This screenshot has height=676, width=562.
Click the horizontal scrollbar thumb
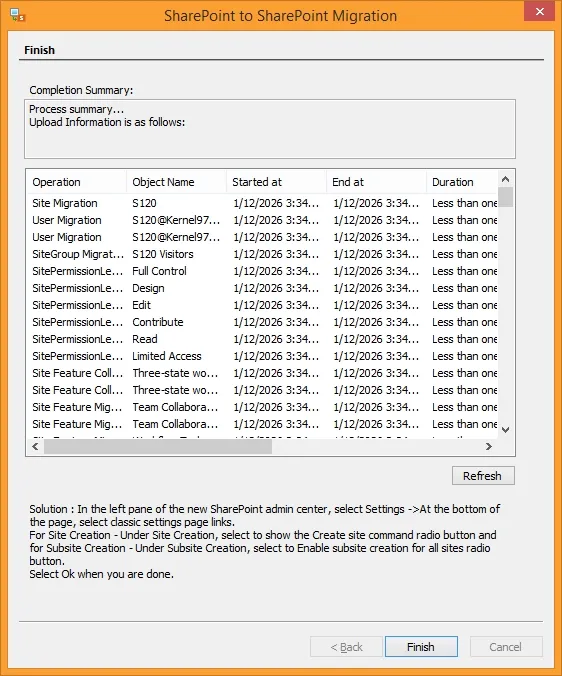coord(158,446)
